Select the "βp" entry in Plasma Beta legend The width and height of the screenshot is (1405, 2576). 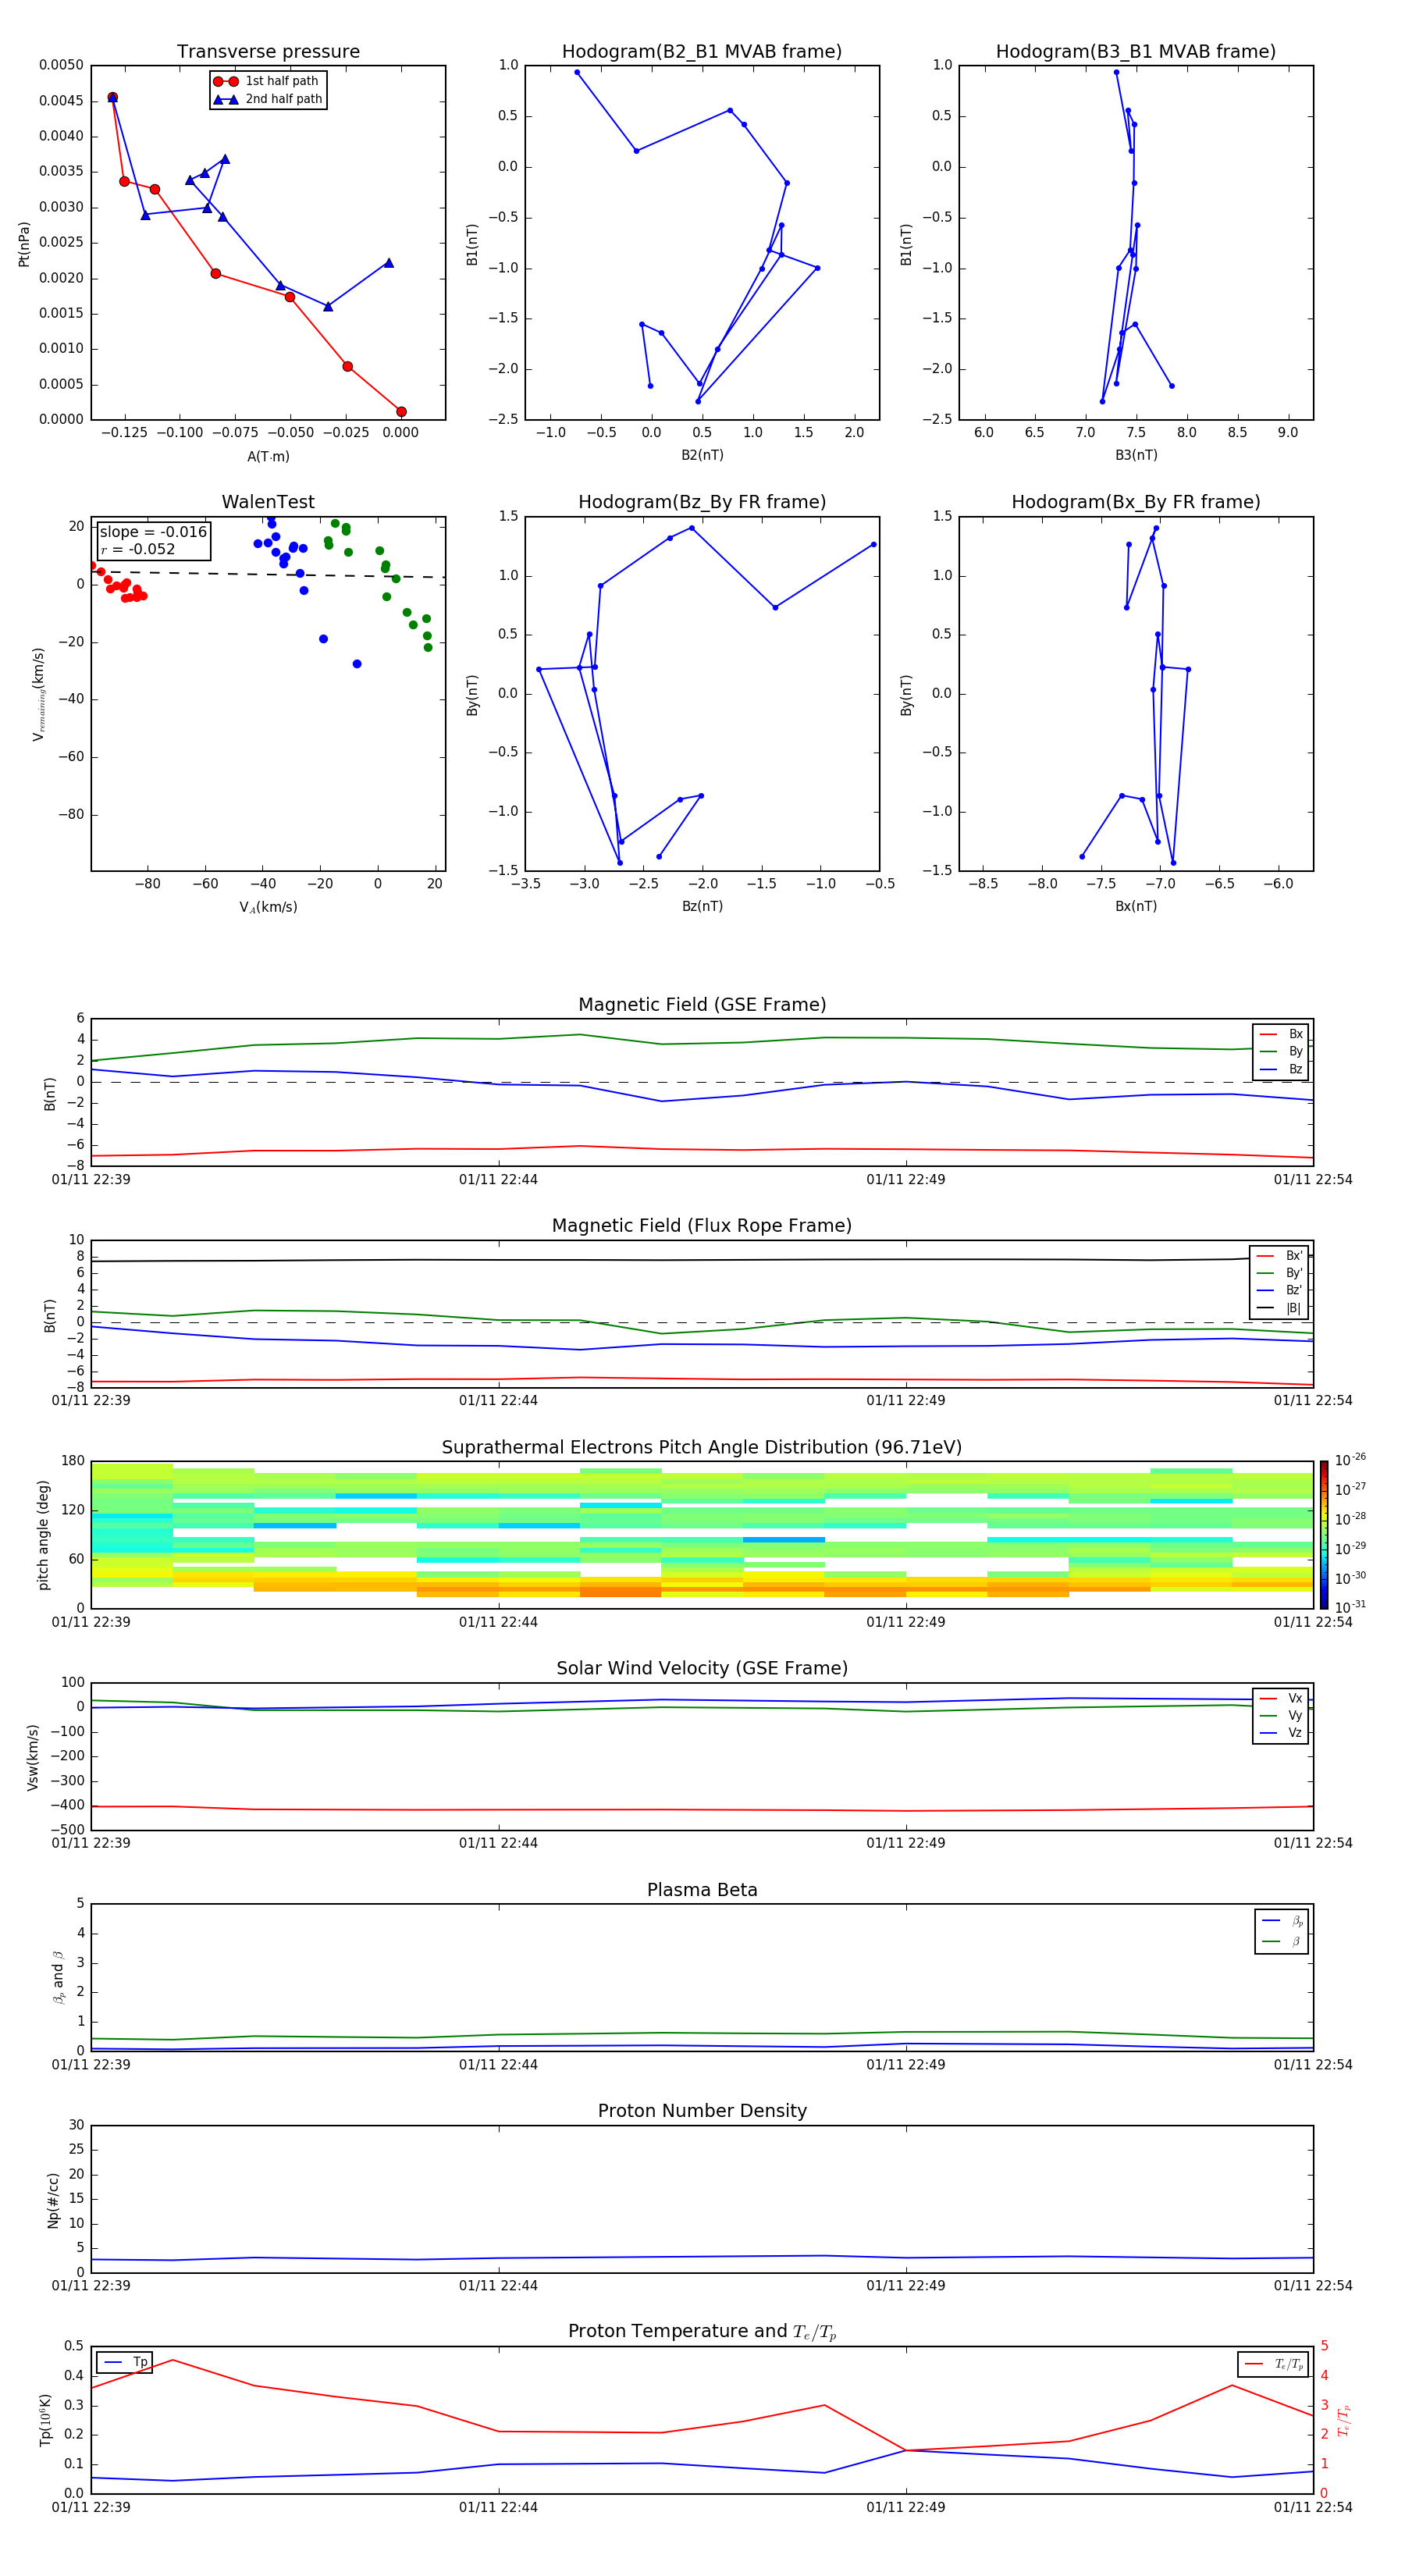[x=1282, y=1921]
